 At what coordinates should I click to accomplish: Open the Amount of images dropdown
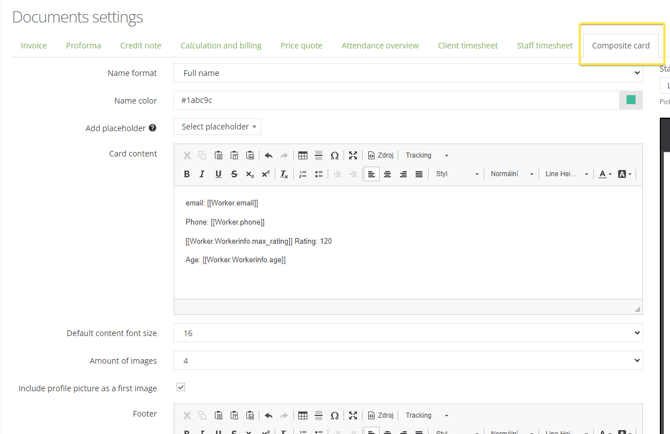[407, 360]
